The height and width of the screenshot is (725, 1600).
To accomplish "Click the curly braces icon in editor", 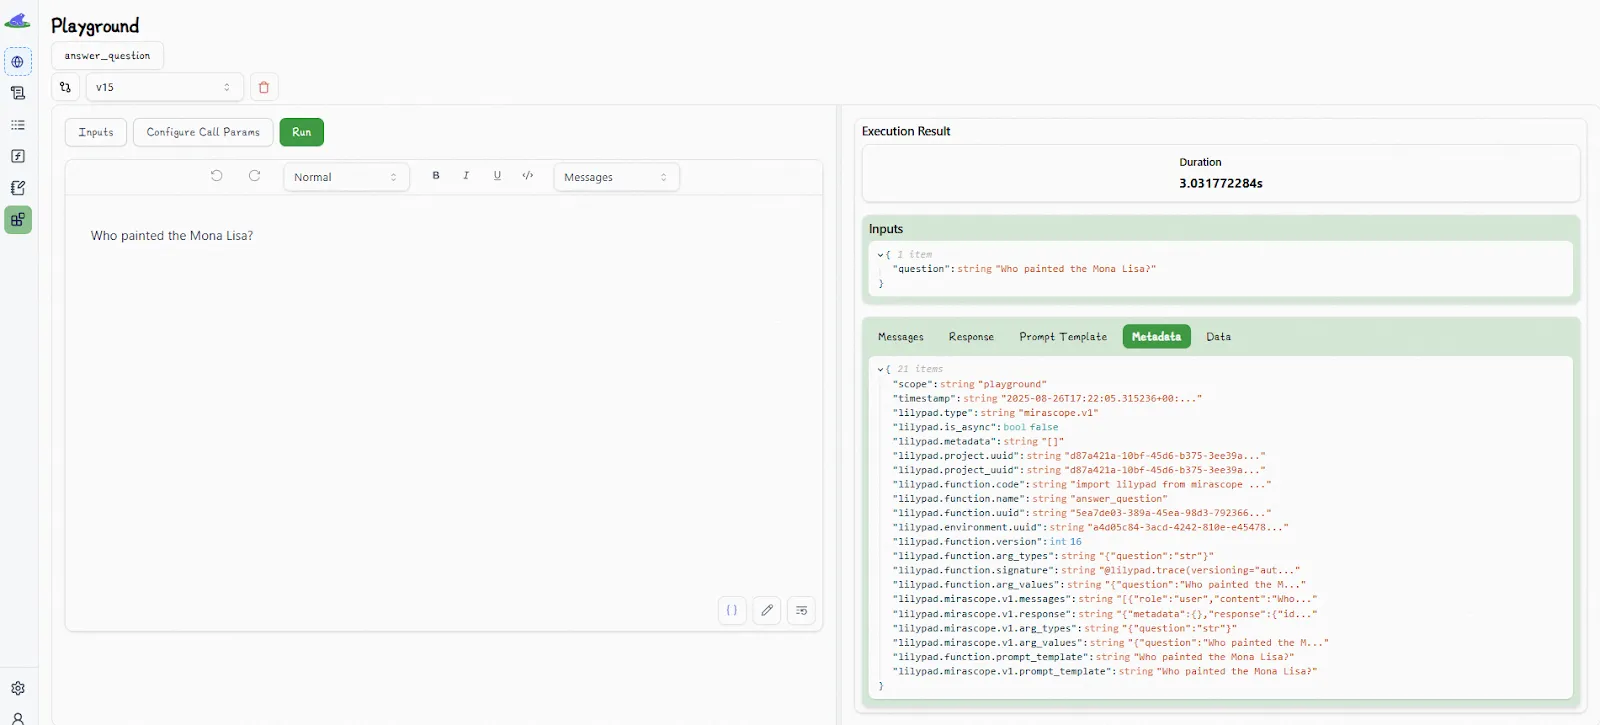I will (732, 610).
